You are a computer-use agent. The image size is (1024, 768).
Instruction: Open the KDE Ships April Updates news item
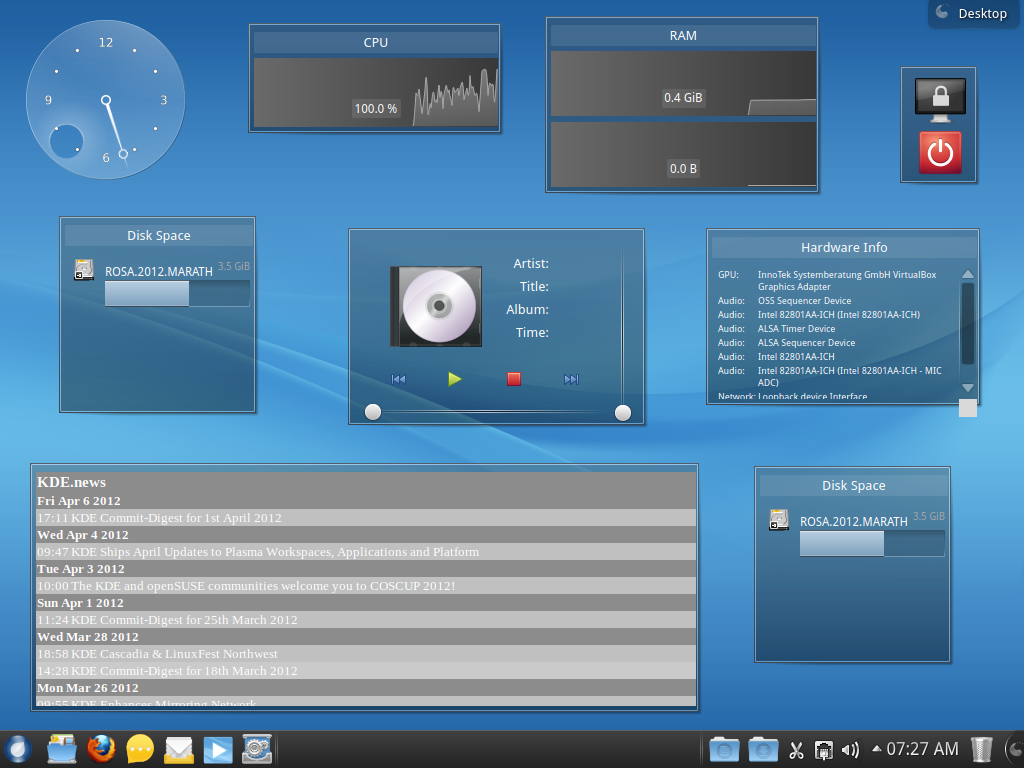tap(258, 552)
